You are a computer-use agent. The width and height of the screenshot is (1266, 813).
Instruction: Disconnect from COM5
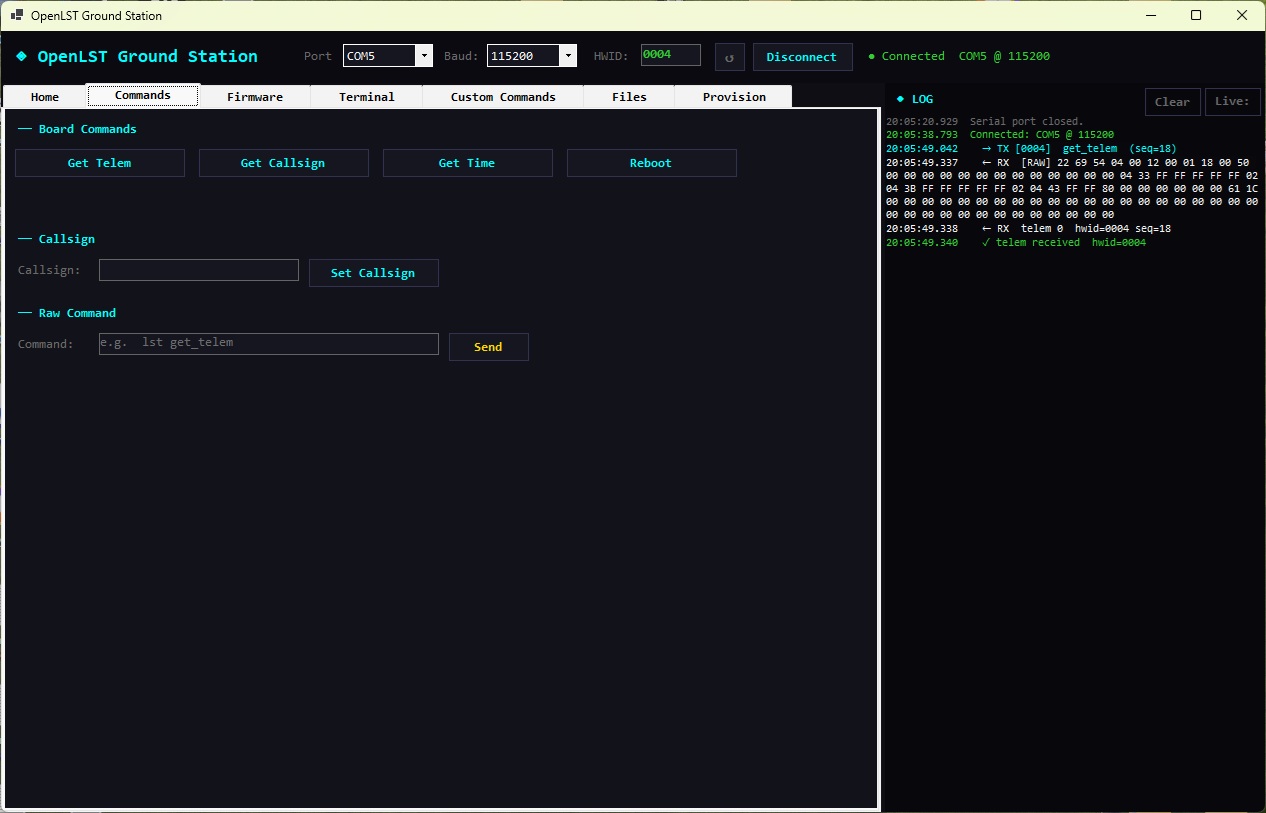pyautogui.click(x=802, y=57)
